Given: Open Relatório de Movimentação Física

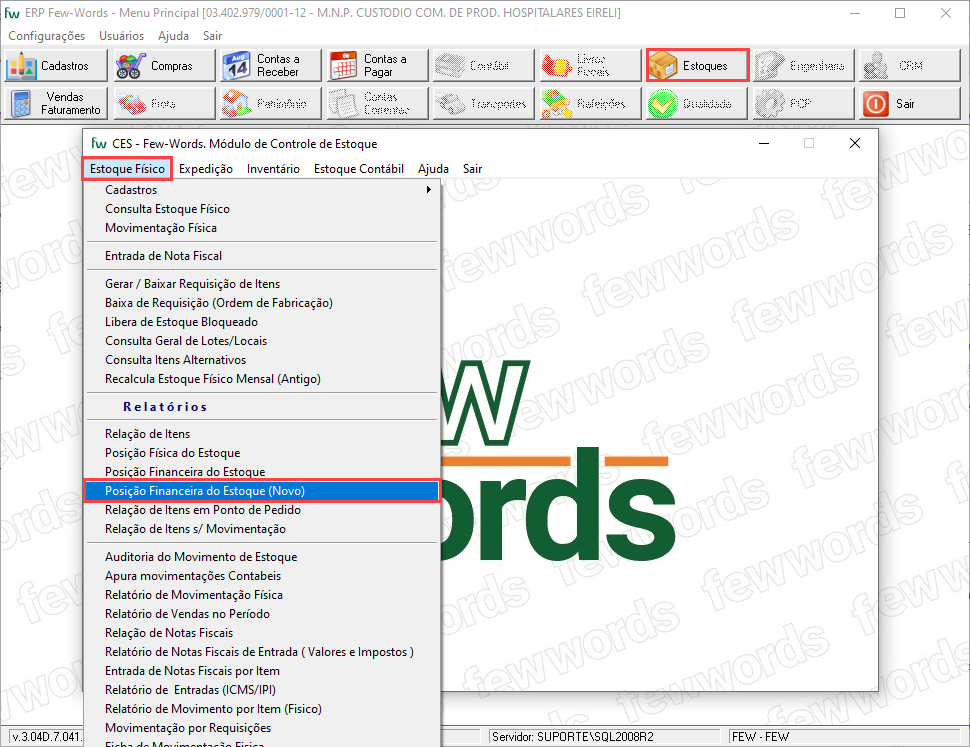Looking at the screenshot, I should (x=262, y=595).
